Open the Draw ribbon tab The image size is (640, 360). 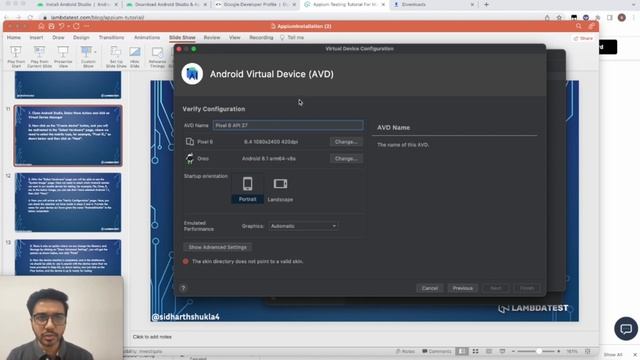[58, 38]
